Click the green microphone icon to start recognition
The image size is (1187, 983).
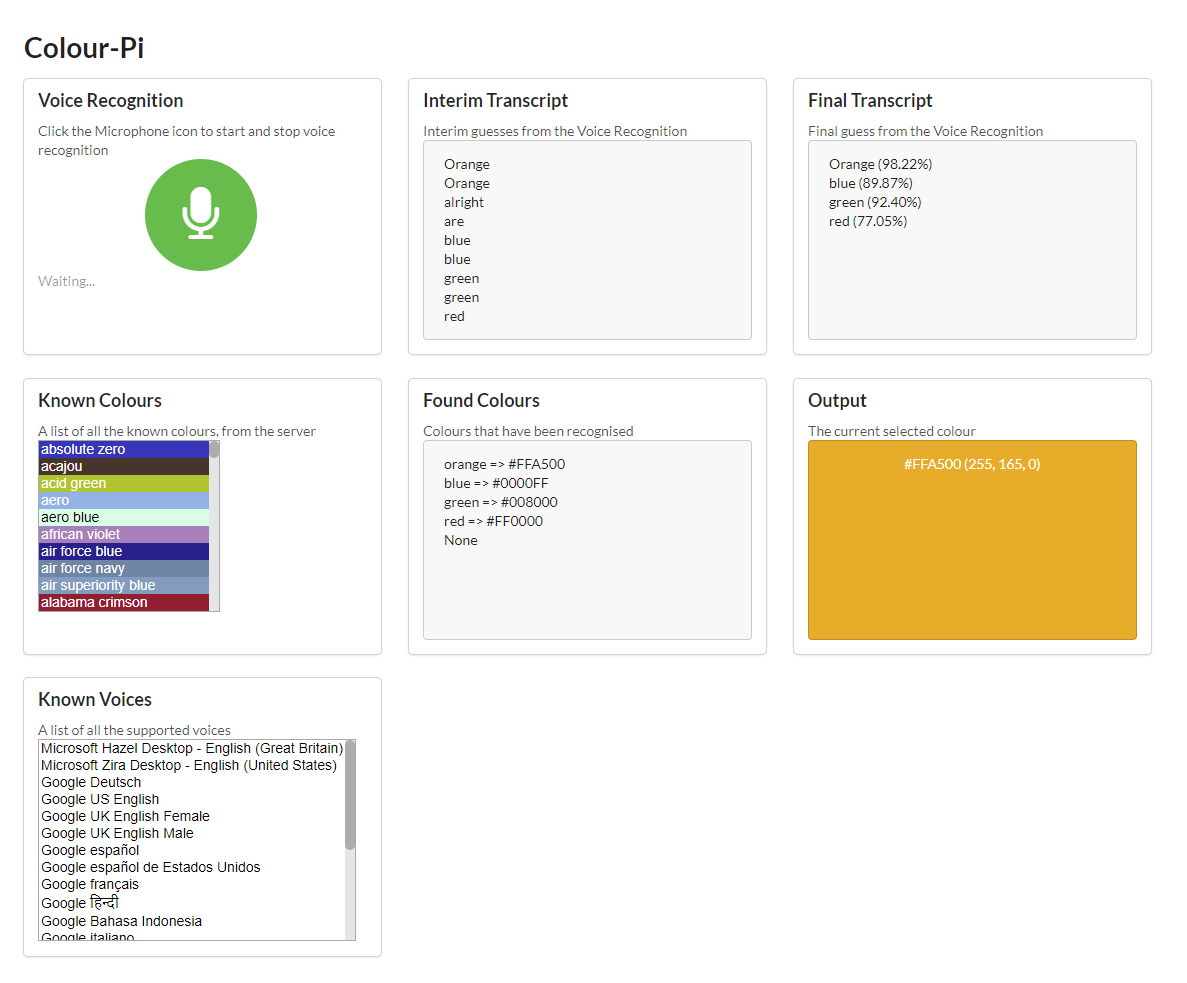click(x=200, y=214)
